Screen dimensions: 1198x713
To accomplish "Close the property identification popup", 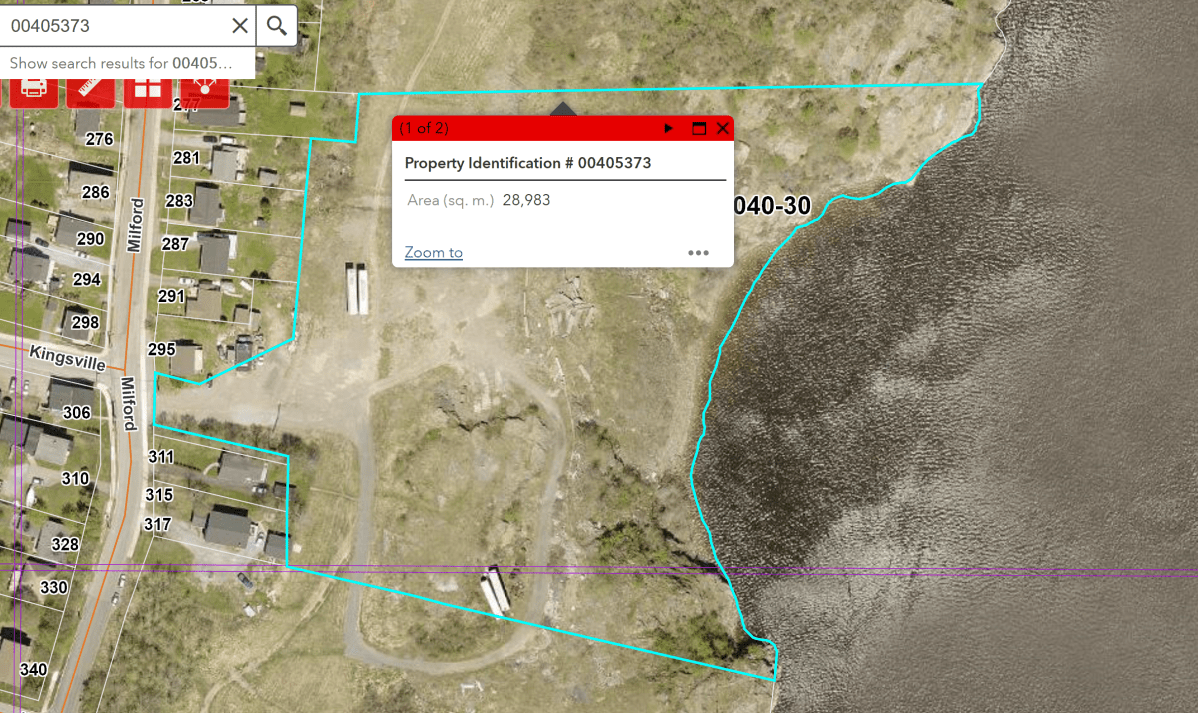I will pyautogui.click(x=722, y=128).
